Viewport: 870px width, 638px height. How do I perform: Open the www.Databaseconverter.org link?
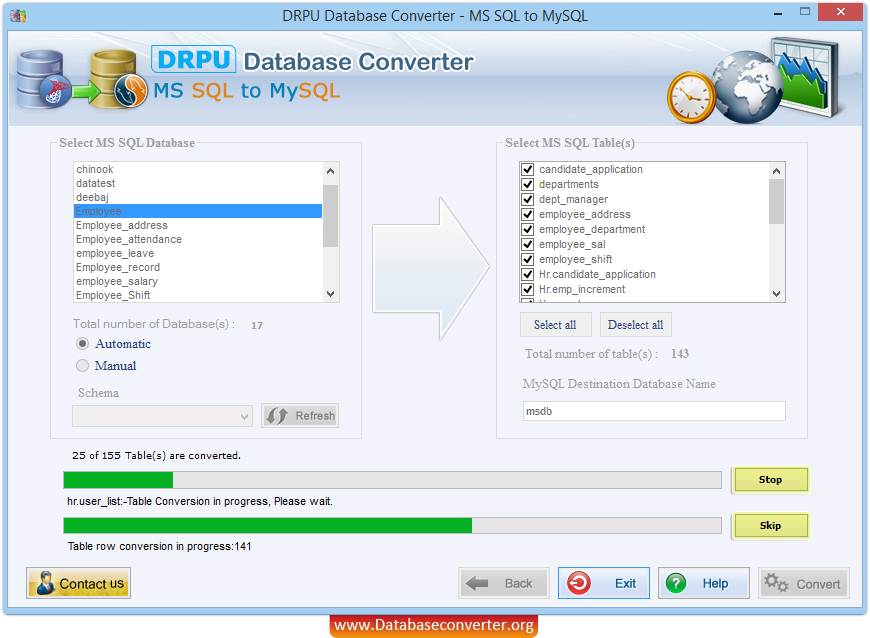coord(434,625)
